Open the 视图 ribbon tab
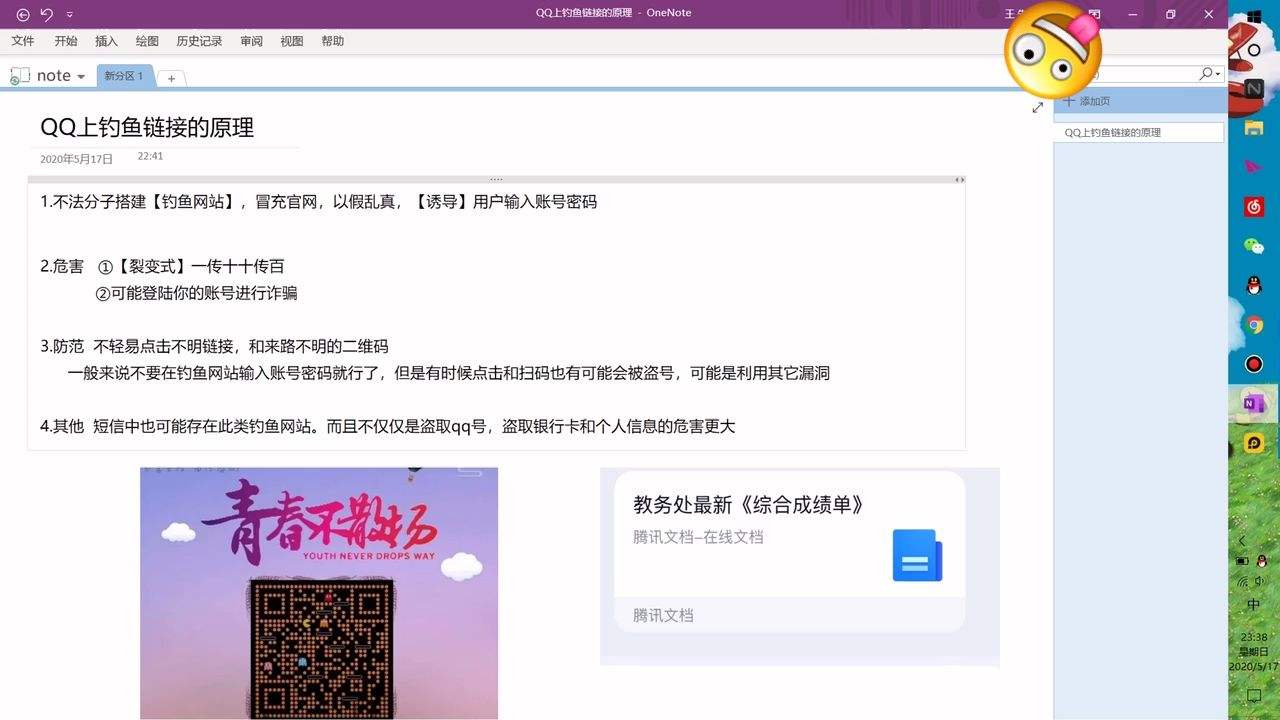The width and height of the screenshot is (1280, 720). click(291, 41)
